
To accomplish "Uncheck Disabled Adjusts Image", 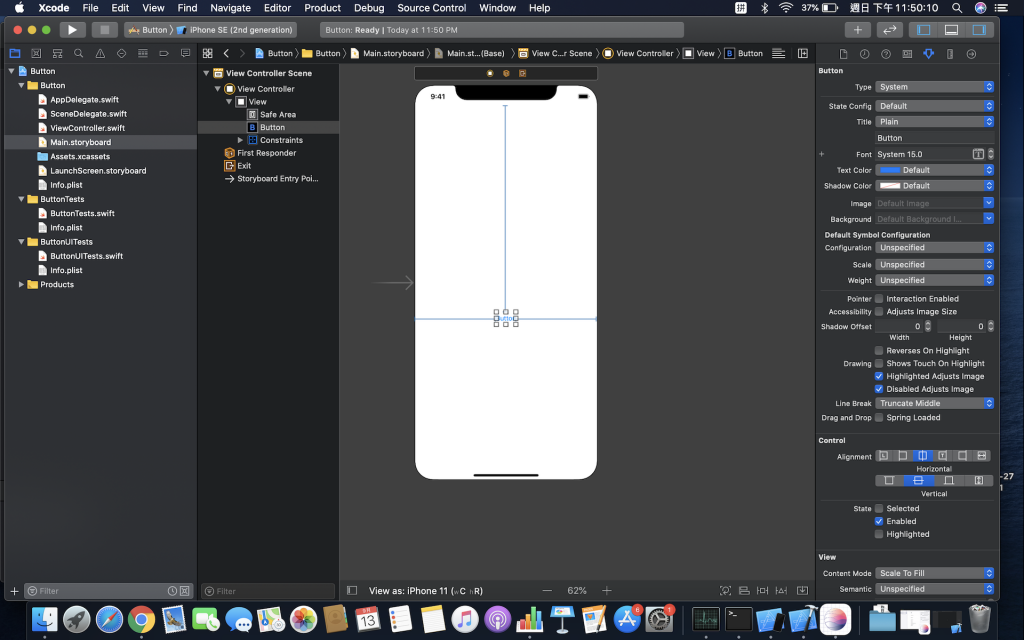I will [879, 389].
